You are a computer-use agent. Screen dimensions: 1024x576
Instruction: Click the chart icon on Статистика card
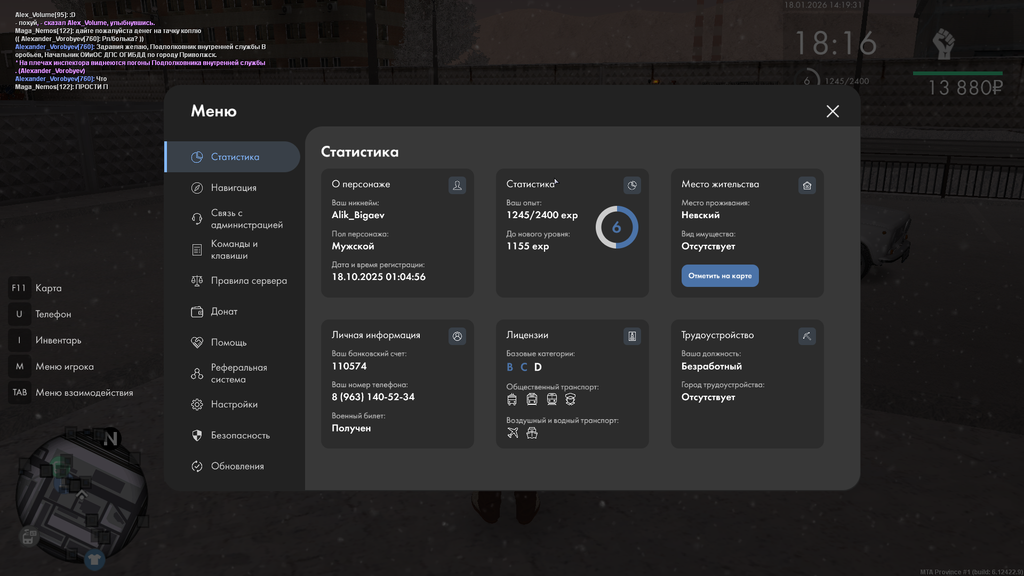coord(632,185)
